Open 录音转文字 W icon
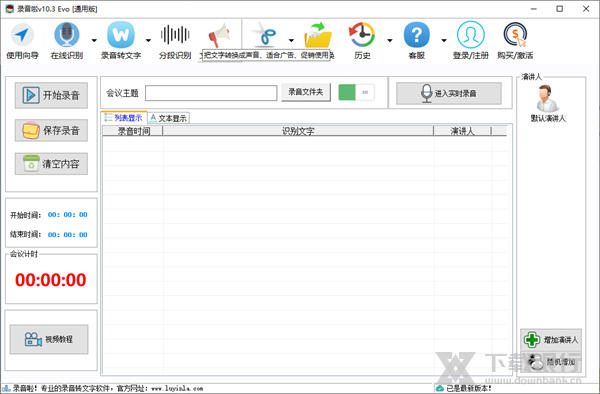The height and width of the screenshot is (394, 600). (x=121, y=34)
